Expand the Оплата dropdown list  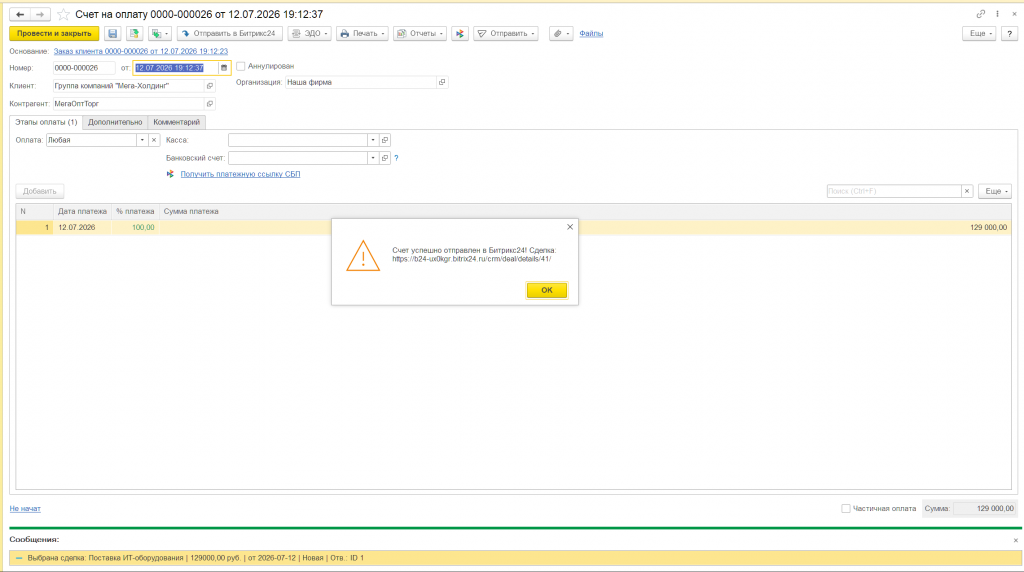point(142,140)
